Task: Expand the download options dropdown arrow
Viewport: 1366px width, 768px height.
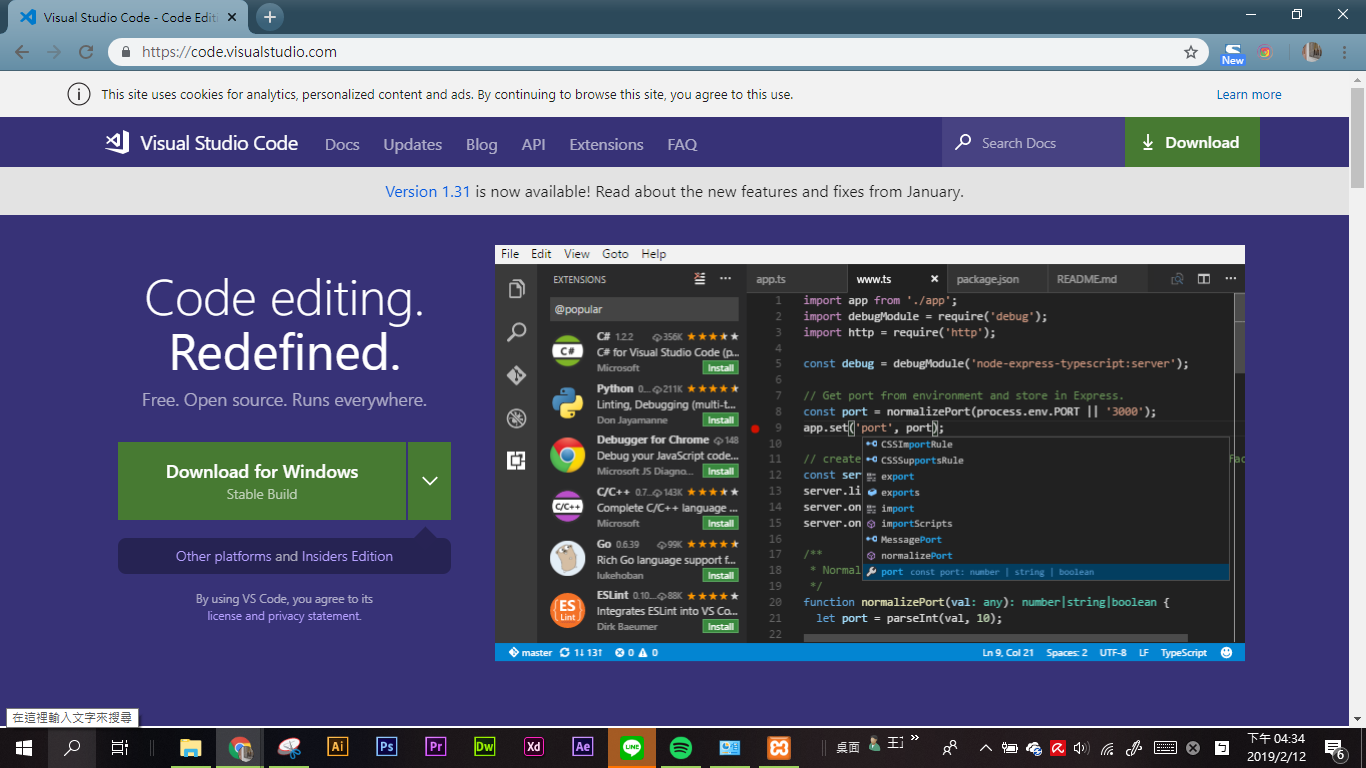Action: (x=430, y=481)
